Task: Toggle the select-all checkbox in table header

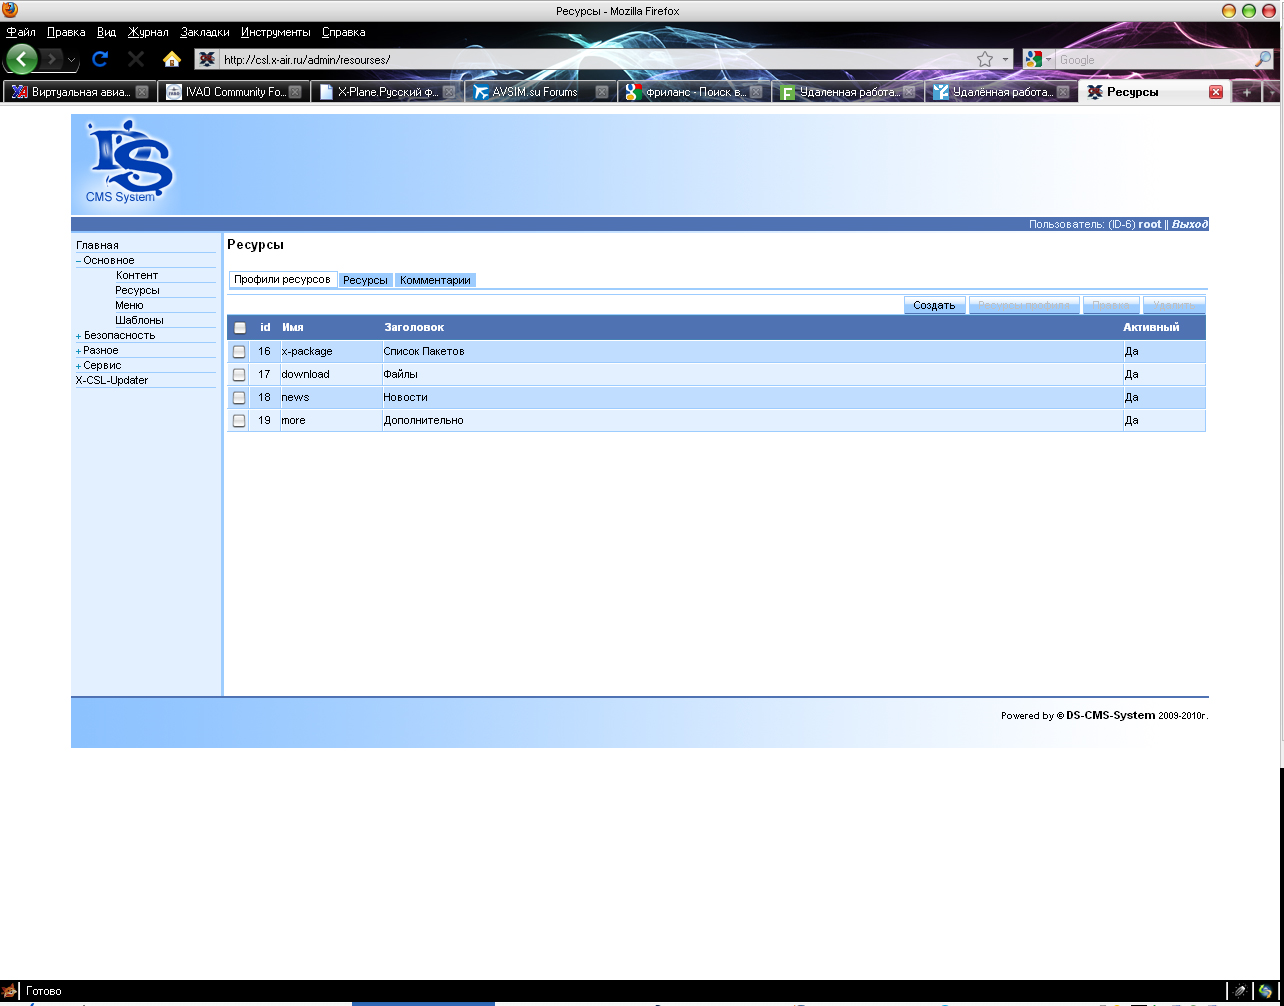Action: point(239,327)
